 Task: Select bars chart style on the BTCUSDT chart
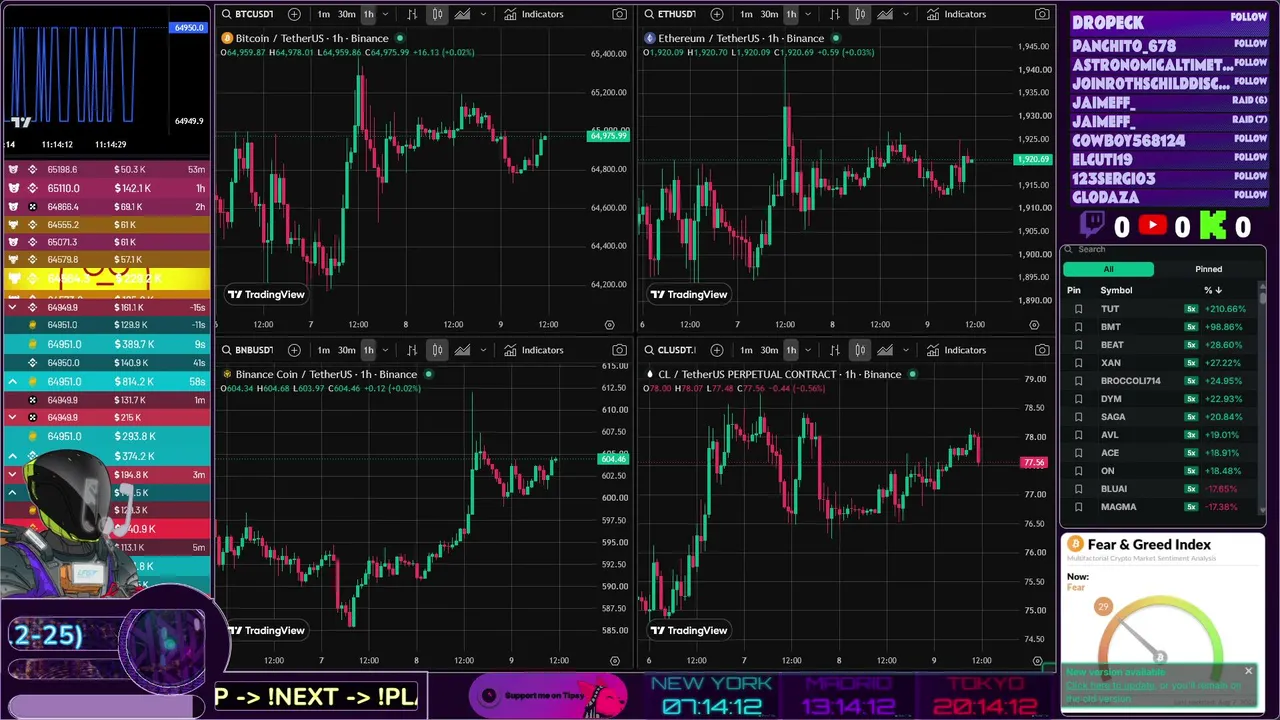point(412,14)
